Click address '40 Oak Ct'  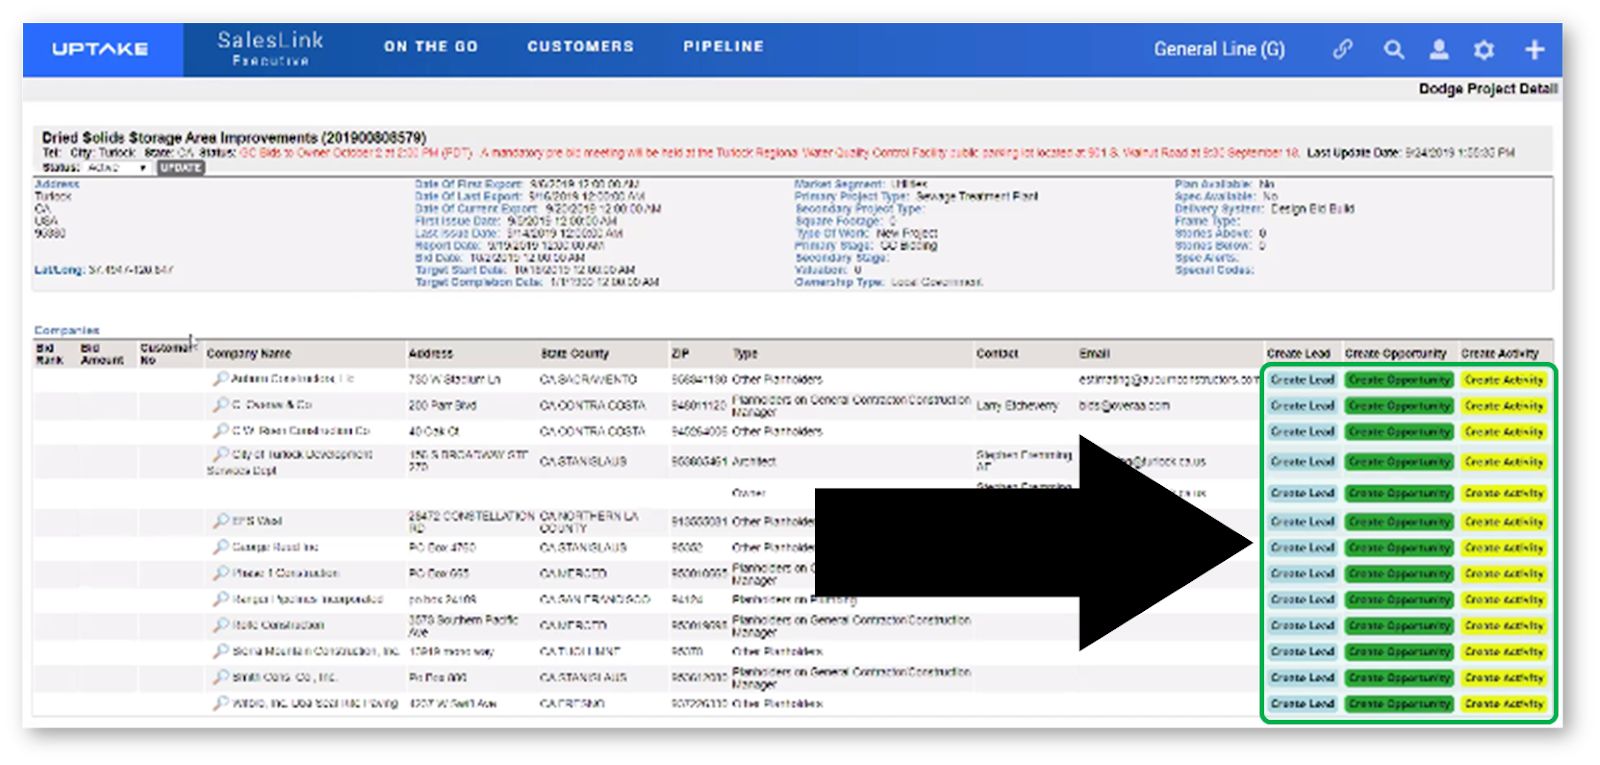435,431
